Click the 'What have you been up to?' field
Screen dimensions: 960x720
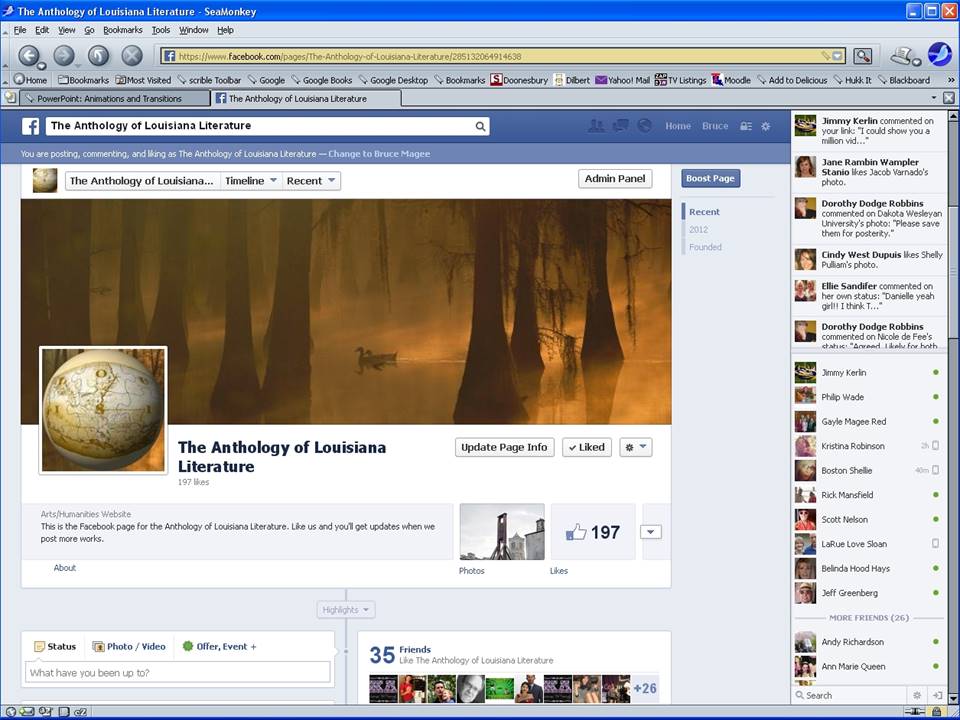[x=178, y=673]
